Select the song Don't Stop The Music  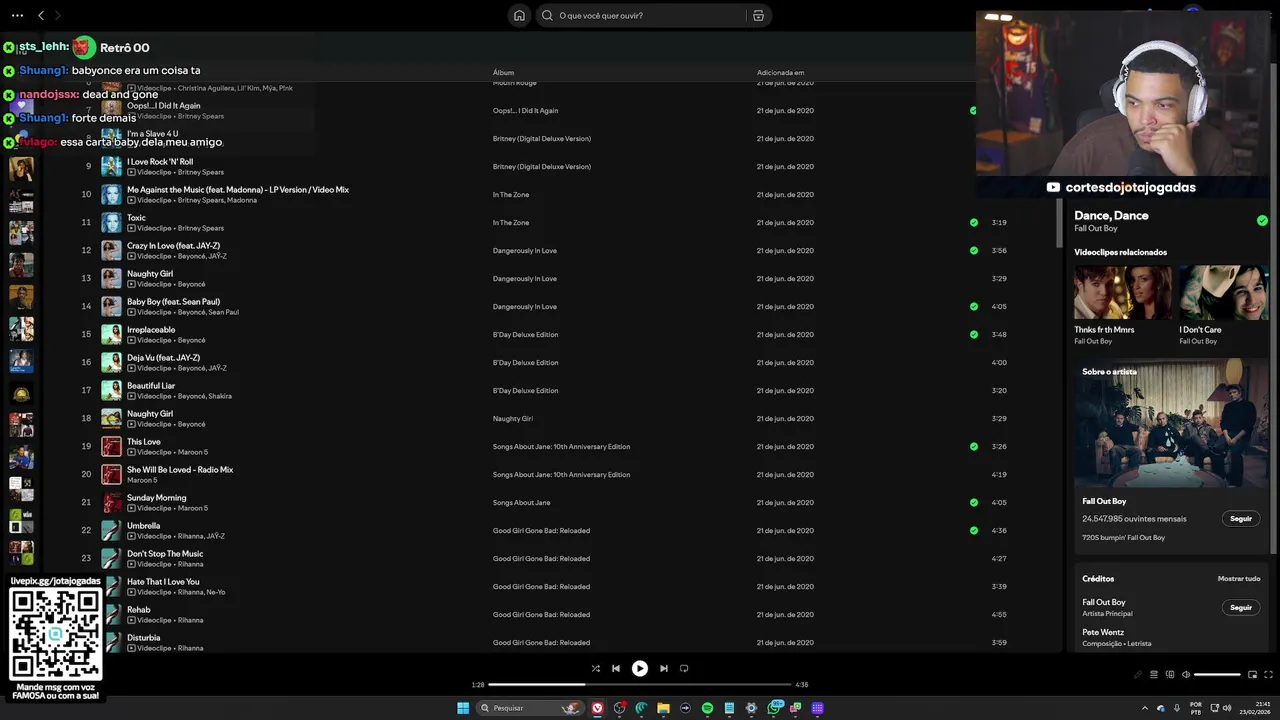tap(165, 553)
